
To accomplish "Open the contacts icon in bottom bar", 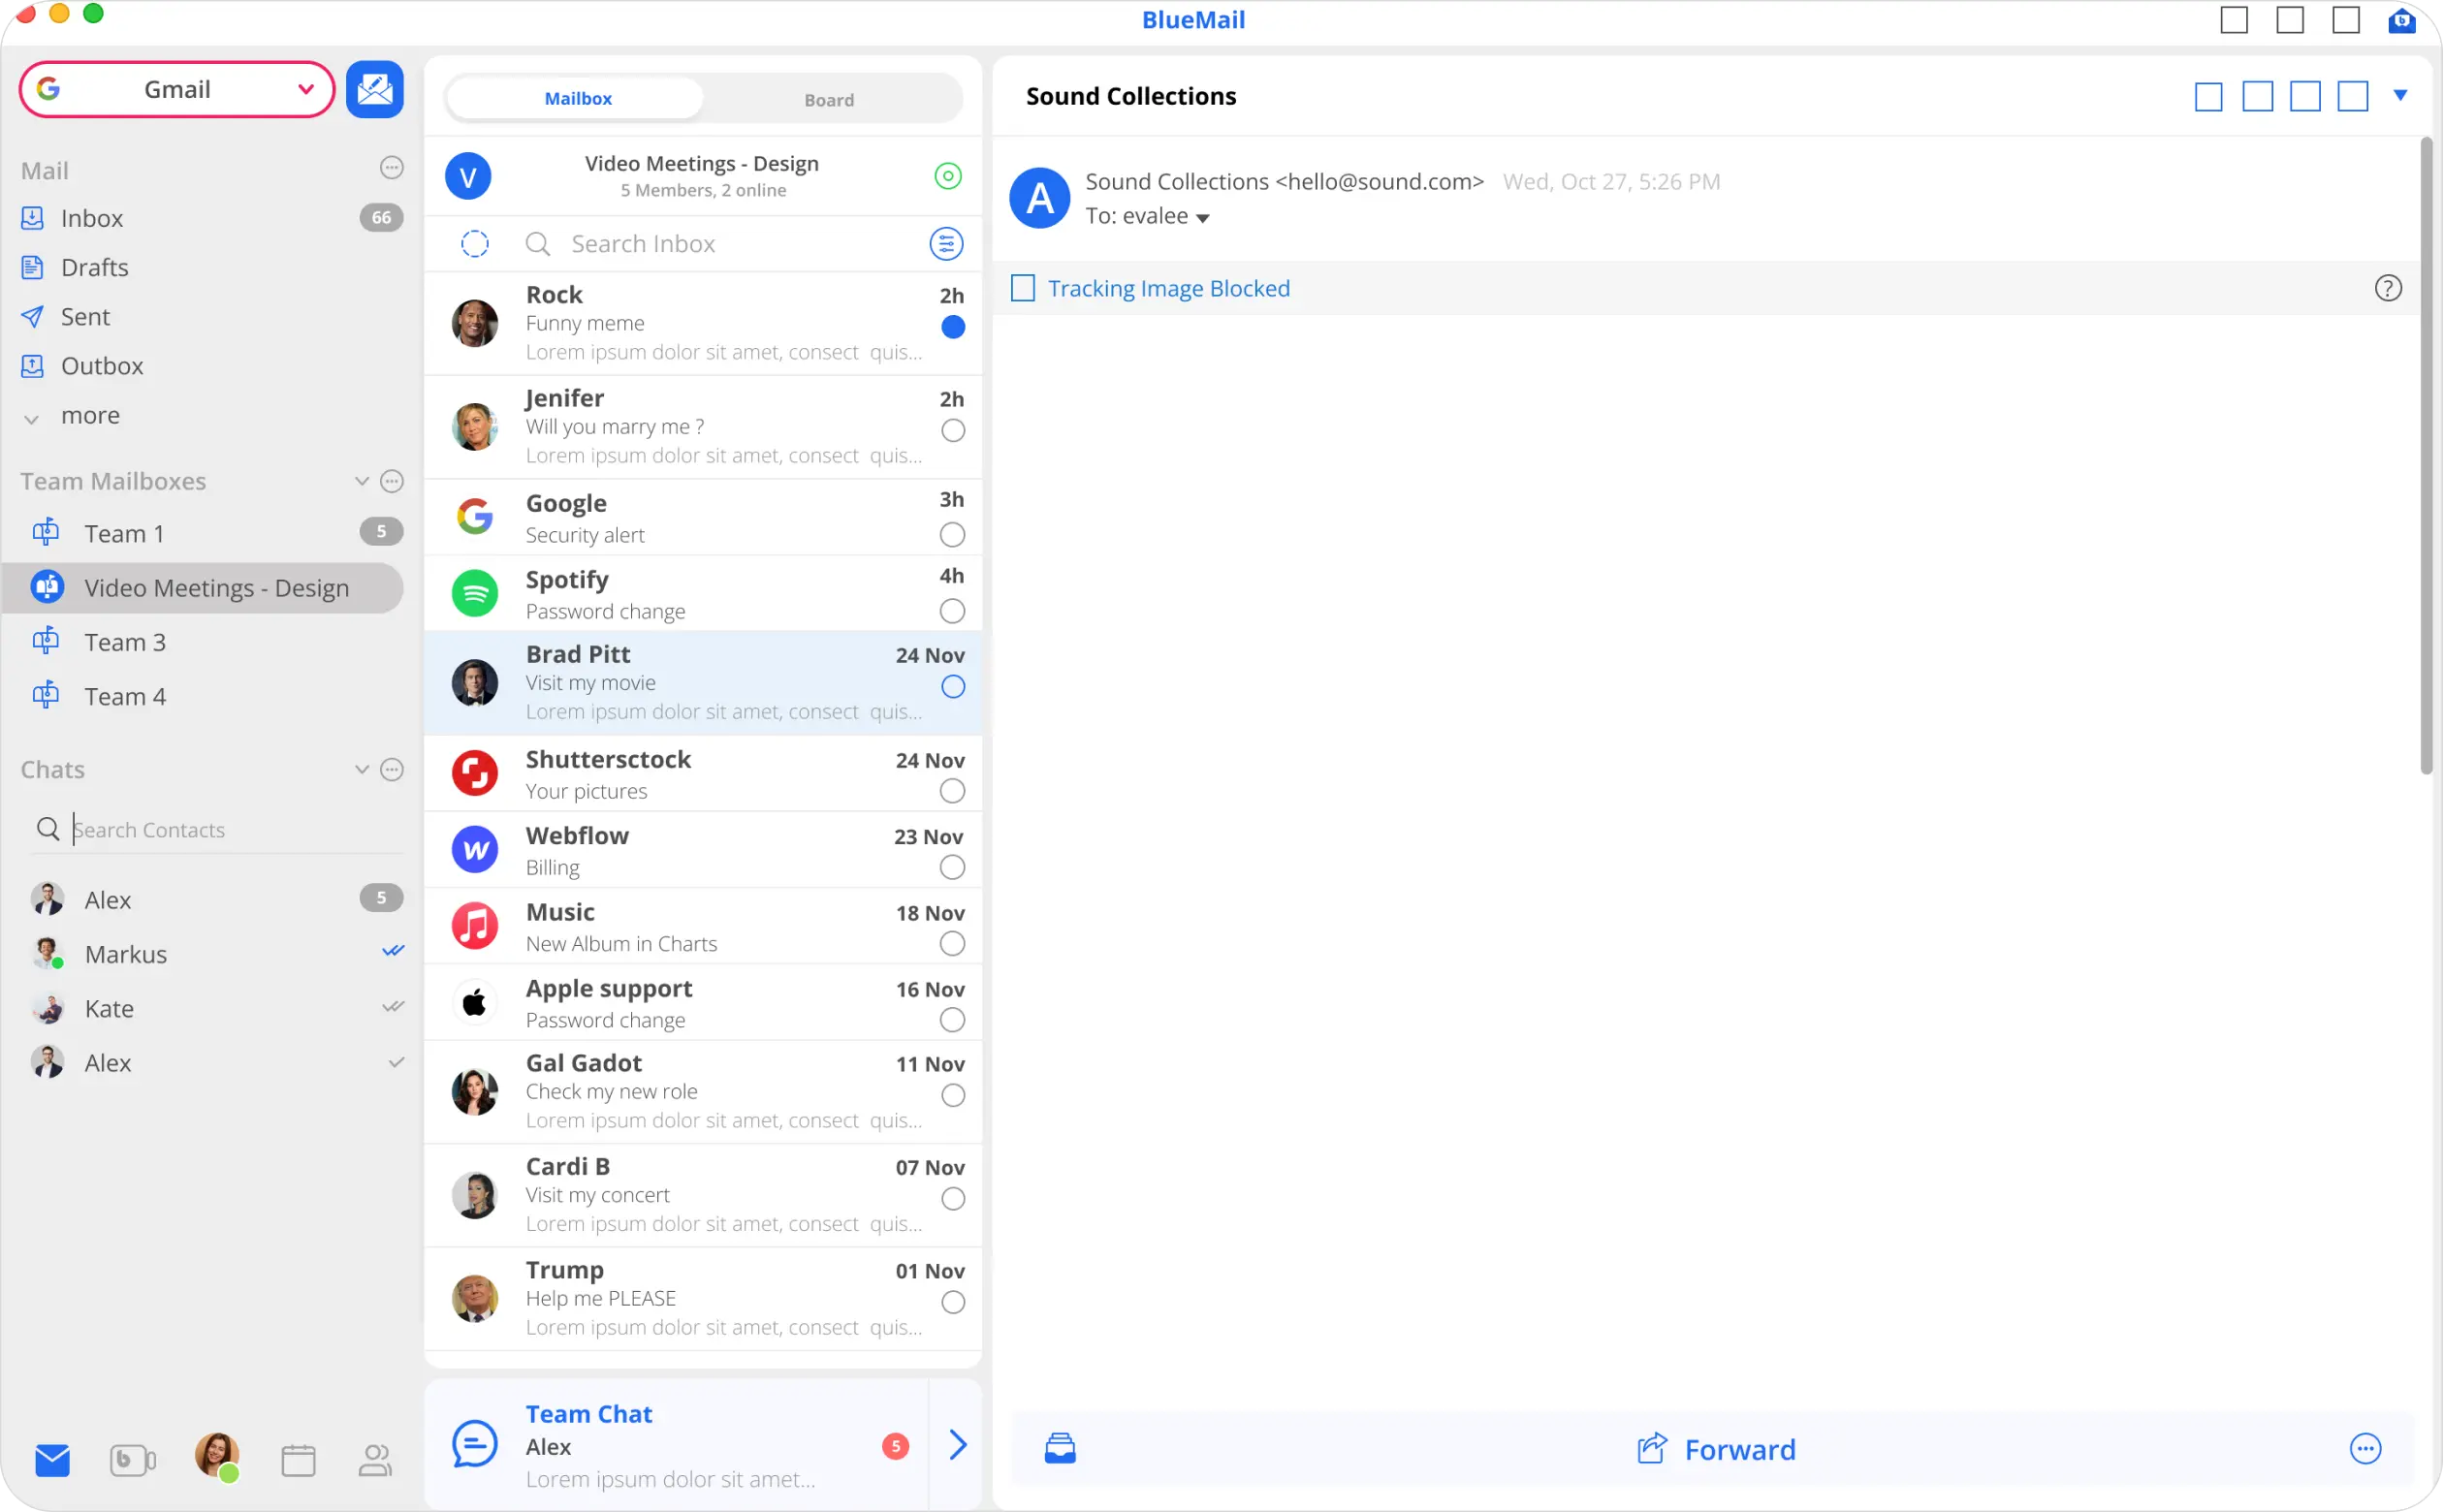I will pos(375,1460).
